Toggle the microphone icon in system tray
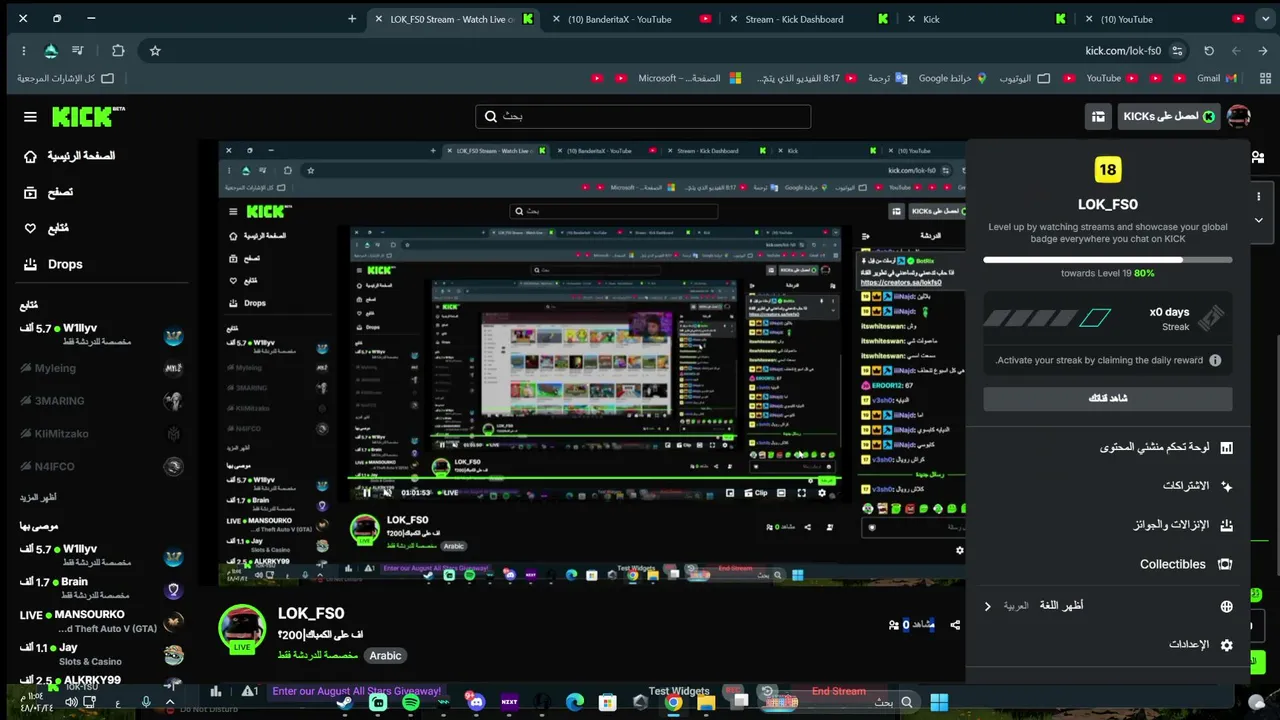Viewport: 1280px width, 720px height. [146, 702]
